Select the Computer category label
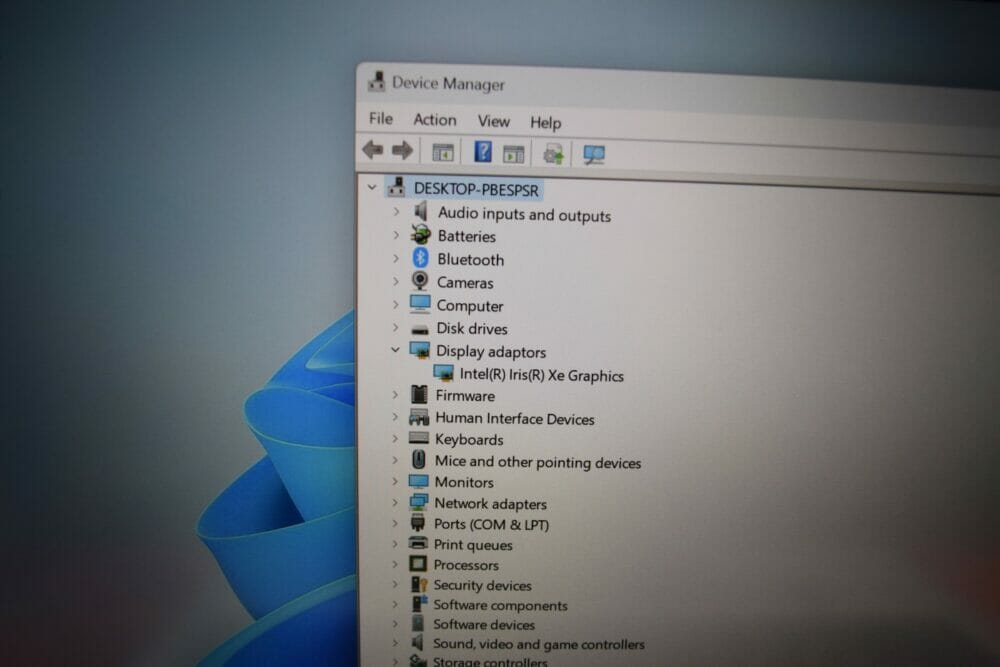Screen dimensions: 1000x667 (x=470, y=306)
